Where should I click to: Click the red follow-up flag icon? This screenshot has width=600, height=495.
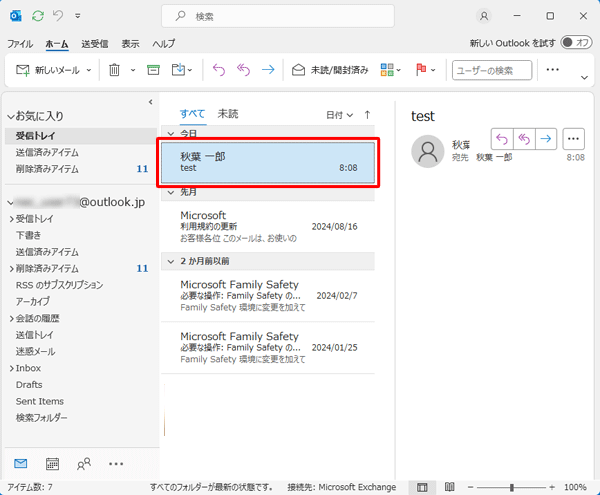pos(421,70)
